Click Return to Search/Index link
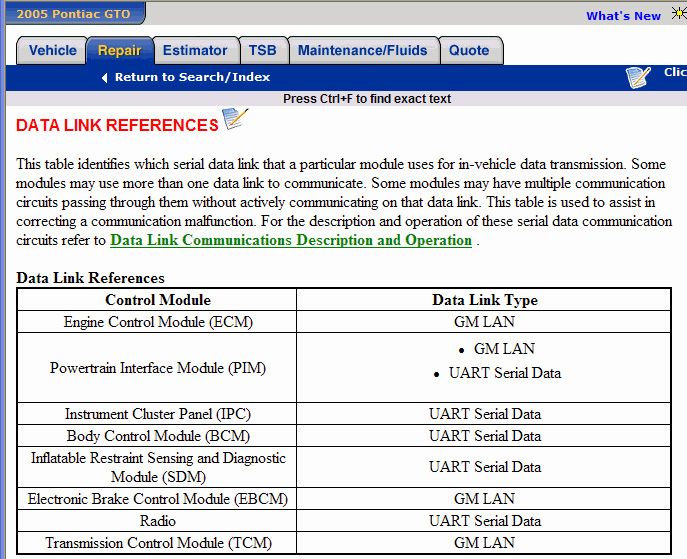 [x=192, y=77]
